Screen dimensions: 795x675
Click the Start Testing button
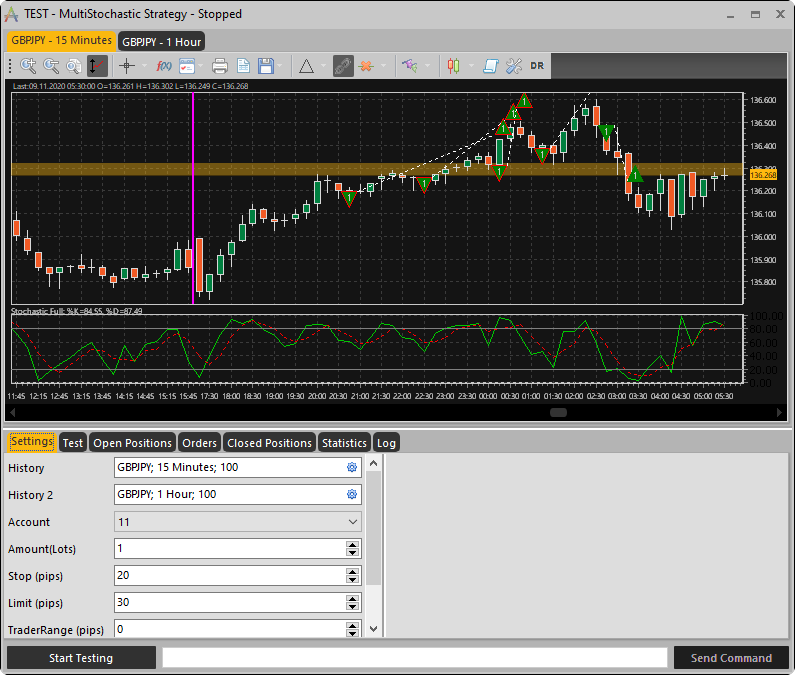(x=81, y=658)
